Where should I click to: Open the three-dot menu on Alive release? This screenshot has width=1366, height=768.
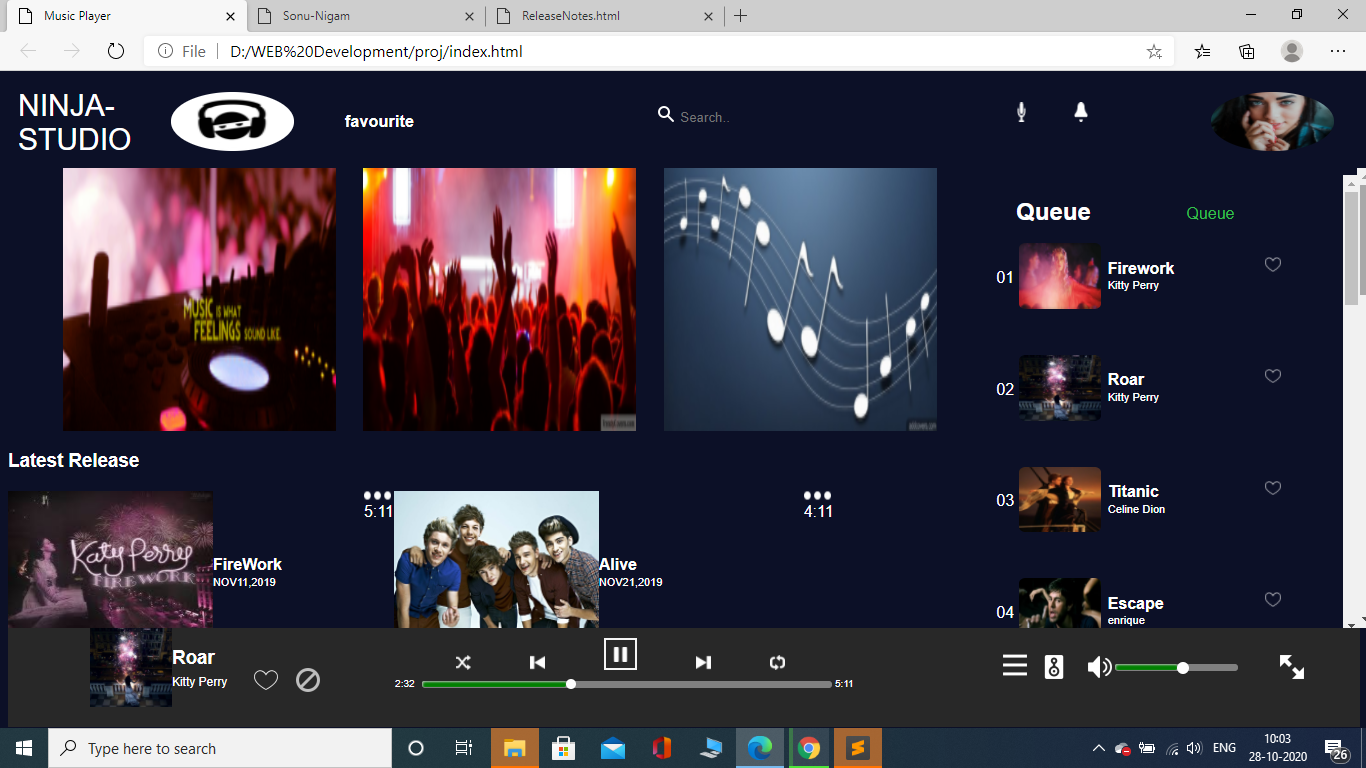coord(817,494)
